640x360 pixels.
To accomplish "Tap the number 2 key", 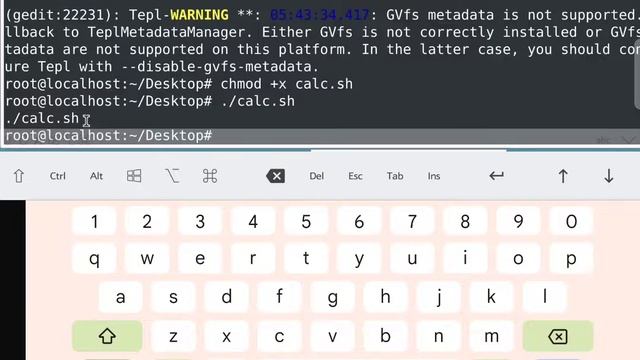I will pyautogui.click(x=147, y=222).
